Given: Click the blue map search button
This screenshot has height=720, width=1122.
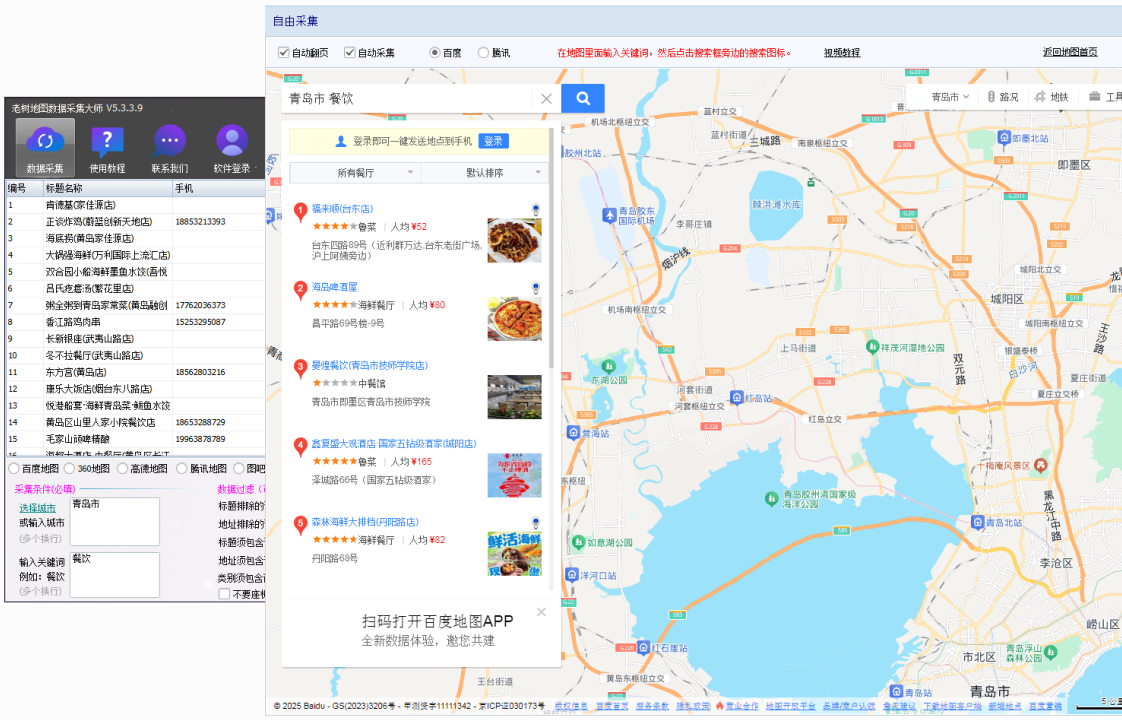Looking at the screenshot, I should pyautogui.click(x=582, y=98).
